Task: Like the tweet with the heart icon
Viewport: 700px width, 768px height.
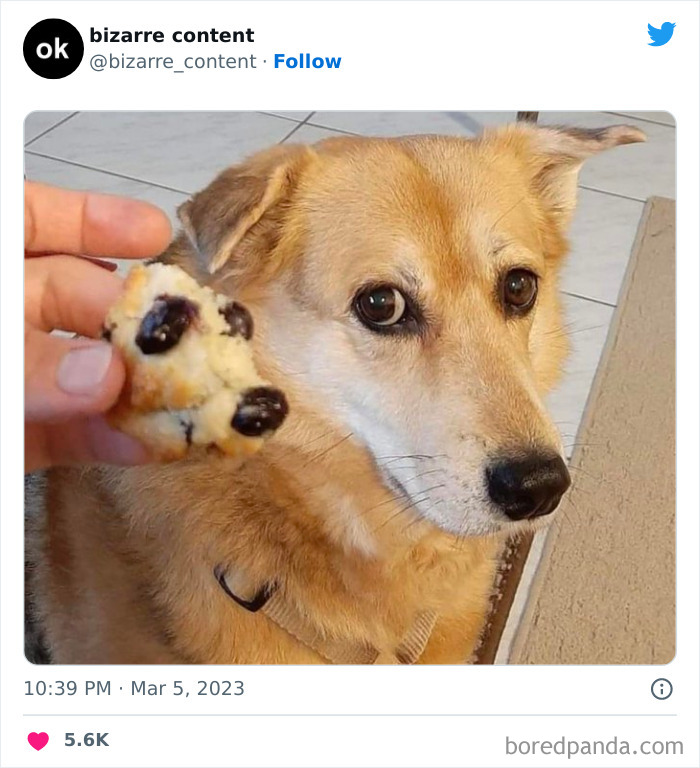Action: click(x=38, y=741)
